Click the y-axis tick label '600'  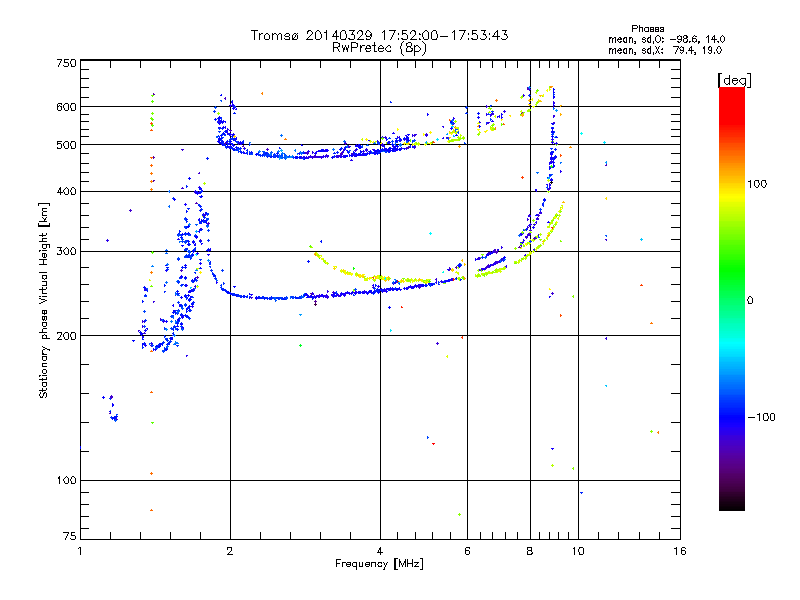point(66,107)
